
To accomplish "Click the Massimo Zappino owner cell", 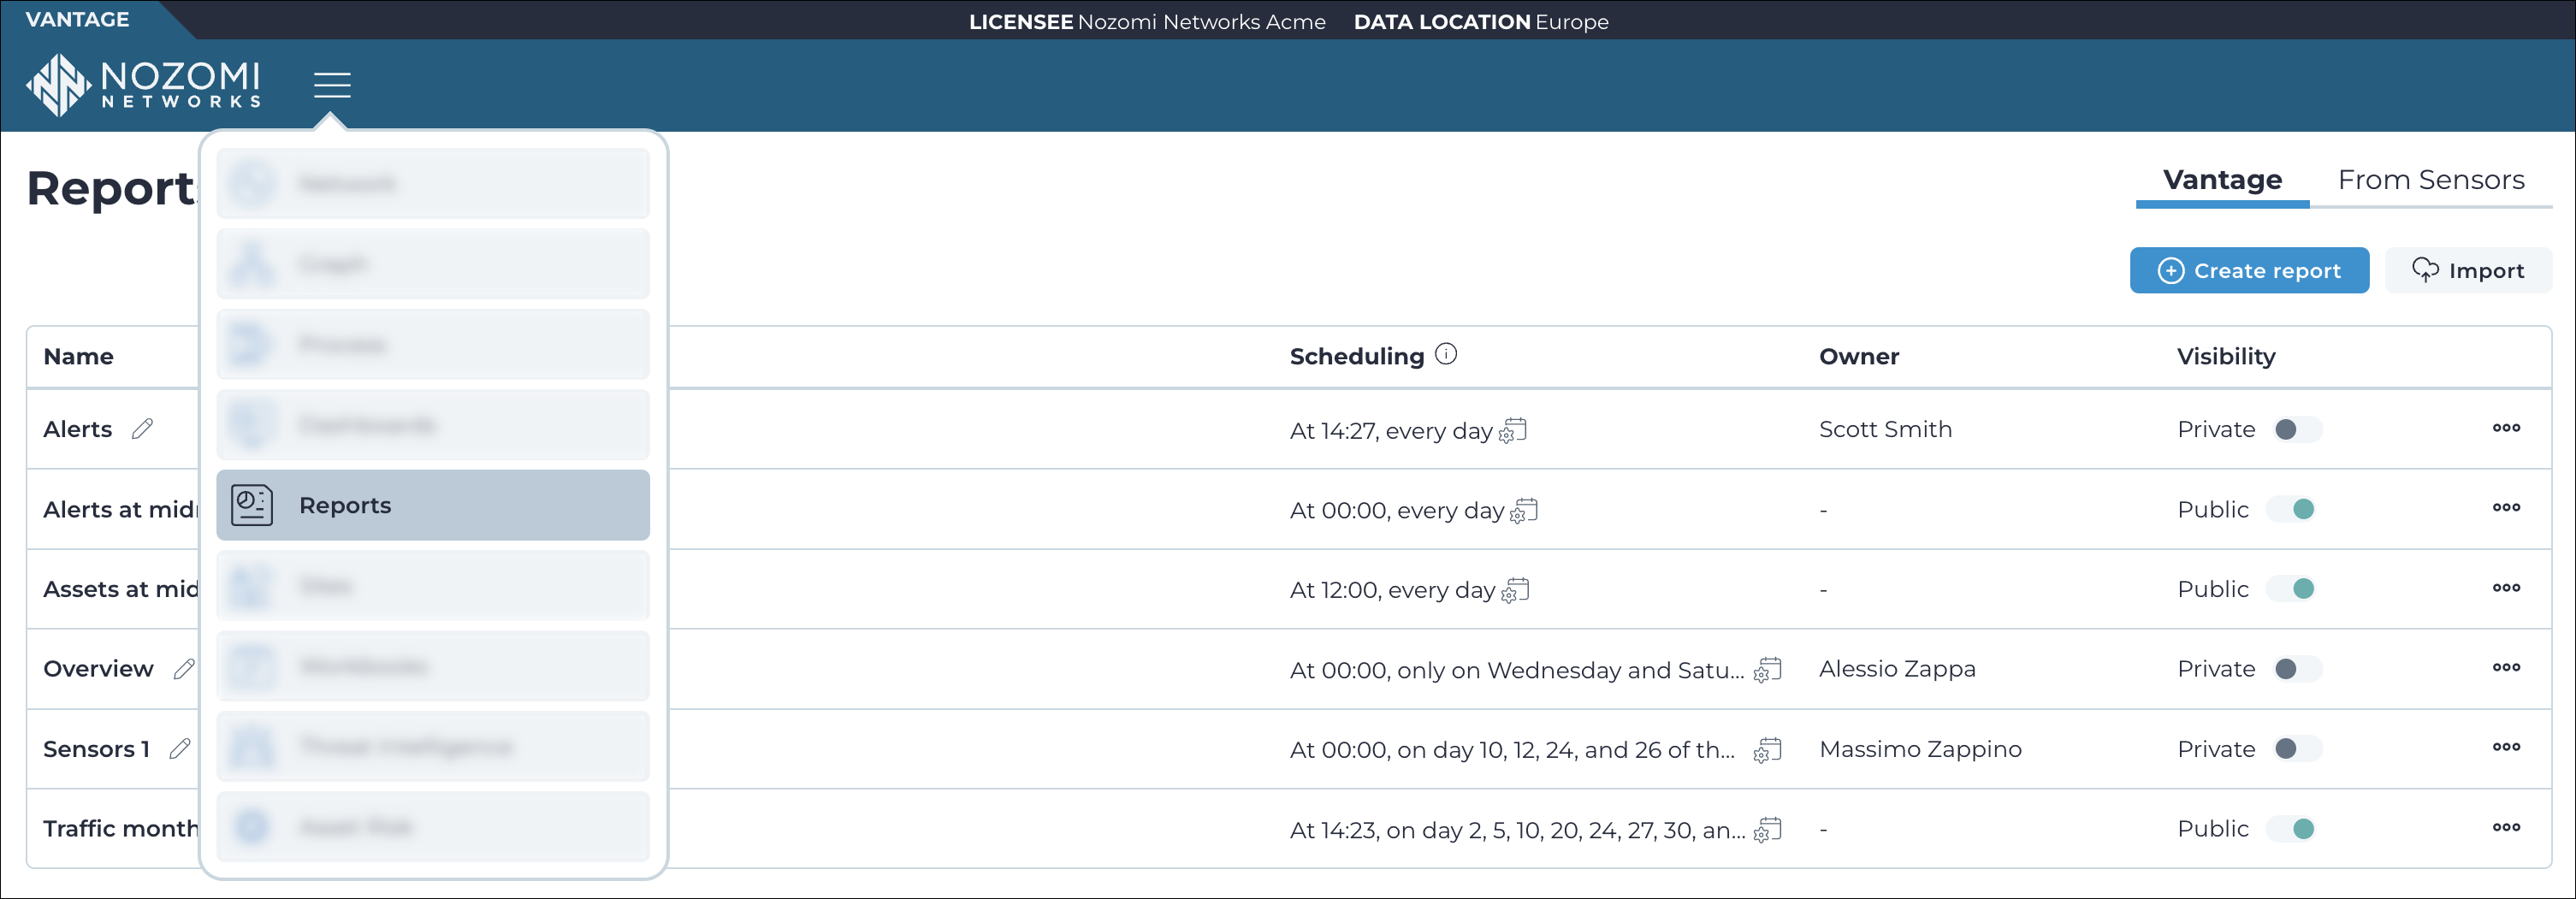I will point(1920,749).
